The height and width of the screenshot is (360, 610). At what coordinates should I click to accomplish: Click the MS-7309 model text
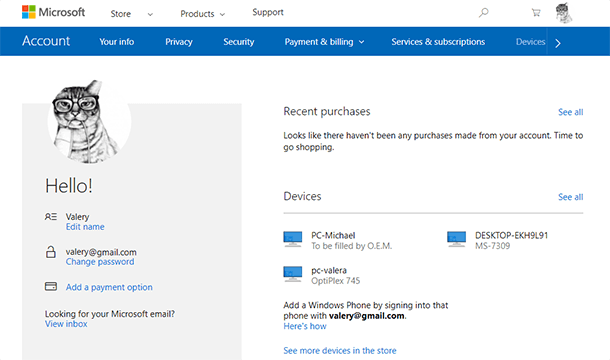(492, 246)
